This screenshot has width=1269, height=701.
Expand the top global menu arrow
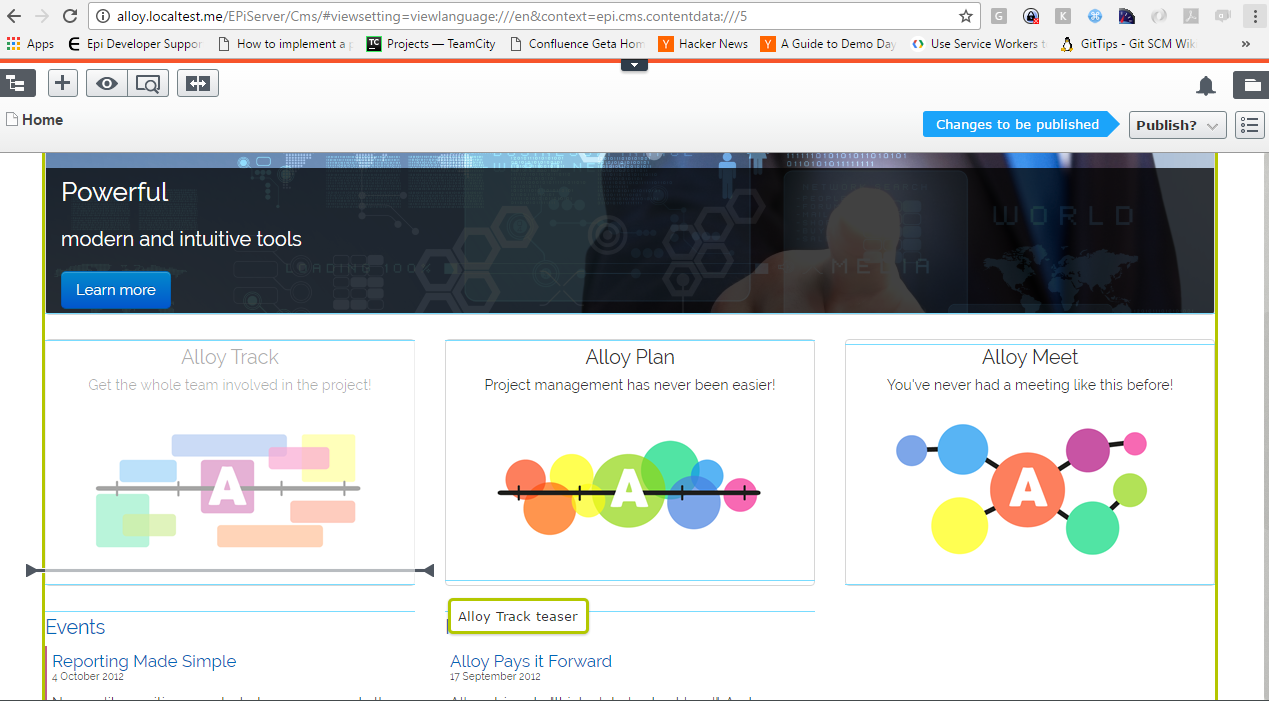635,65
